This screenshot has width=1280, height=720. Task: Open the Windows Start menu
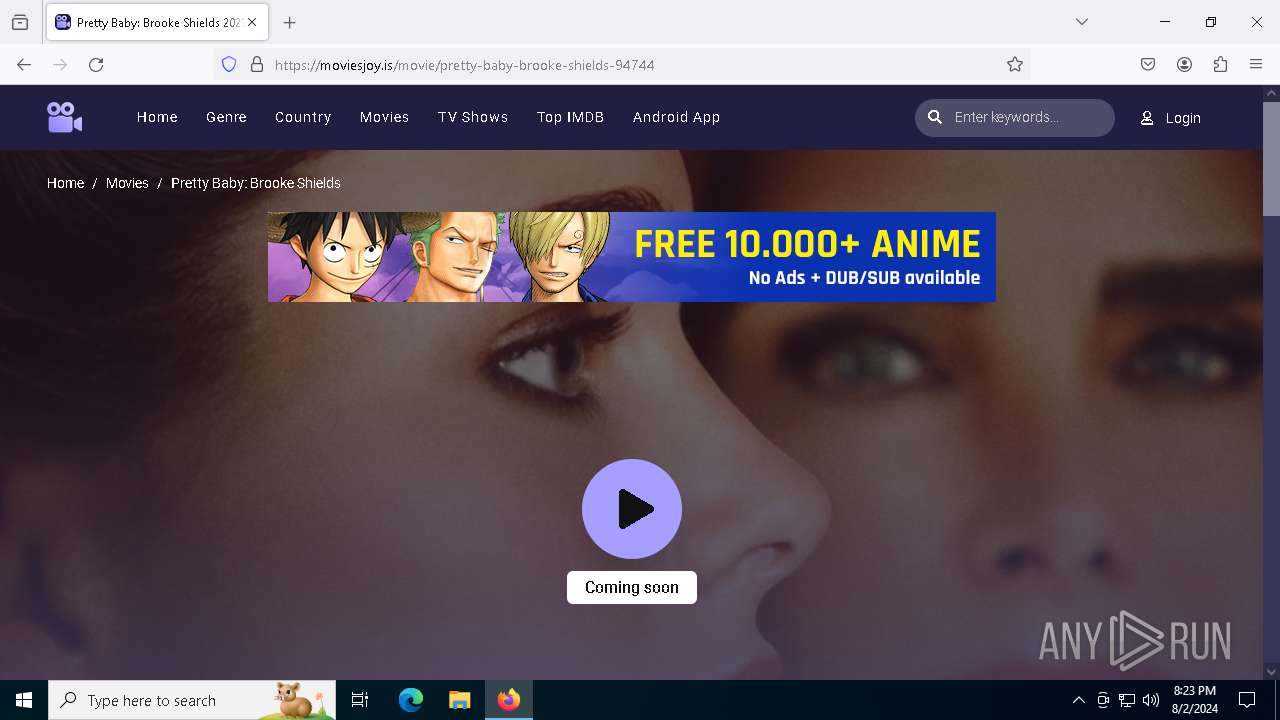(24, 700)
